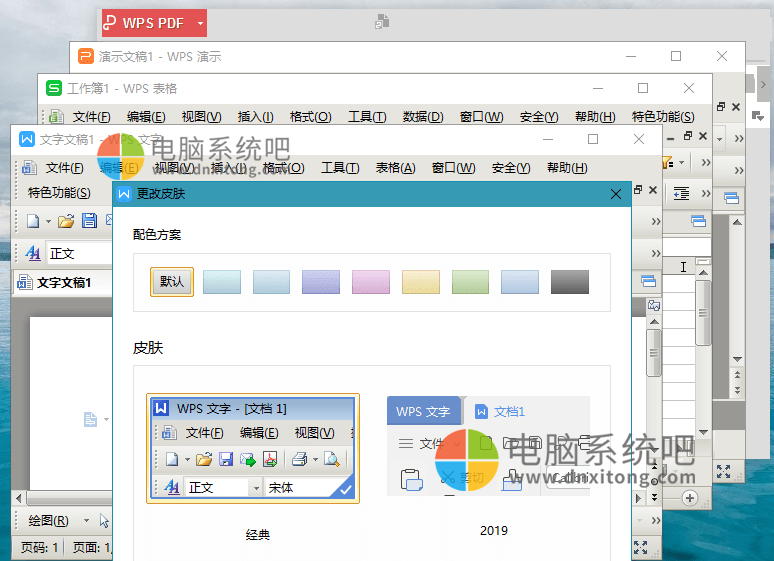Open 表格(A) menu in WPS 文字 window
This screenshot has width=774, height=561.
coord(395,168)
